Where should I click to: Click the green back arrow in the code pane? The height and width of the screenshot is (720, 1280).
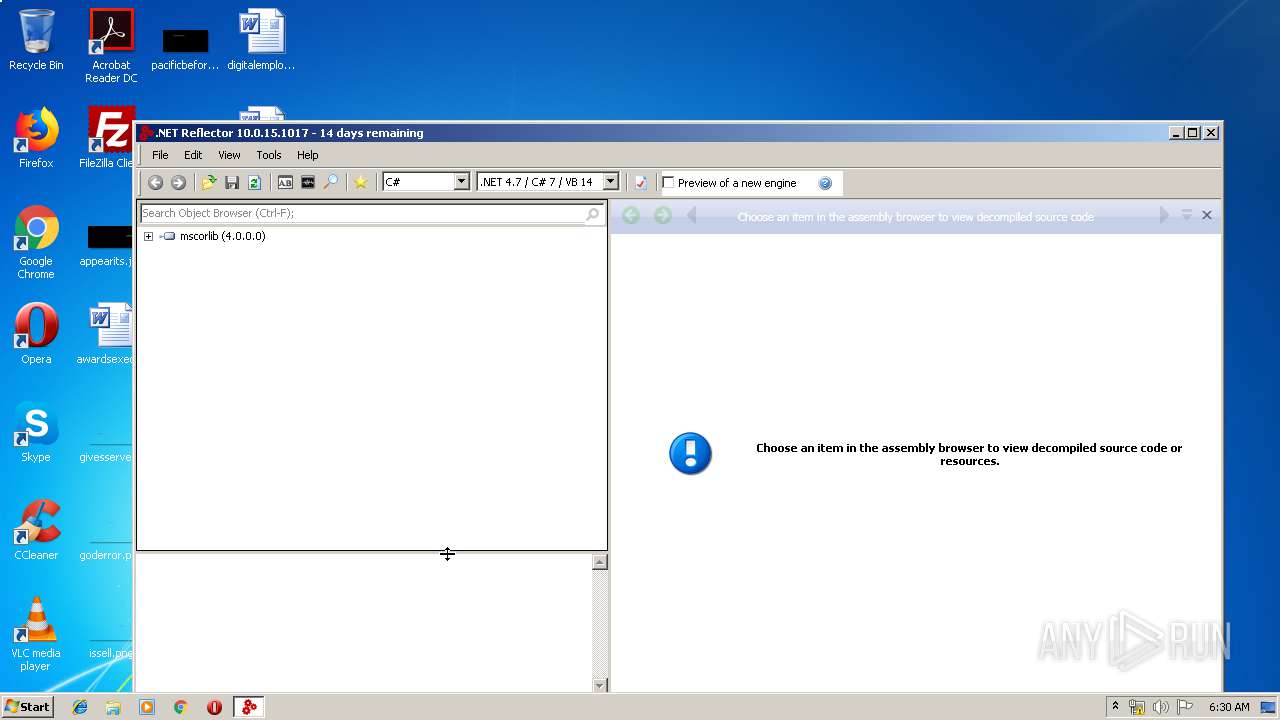631,215
